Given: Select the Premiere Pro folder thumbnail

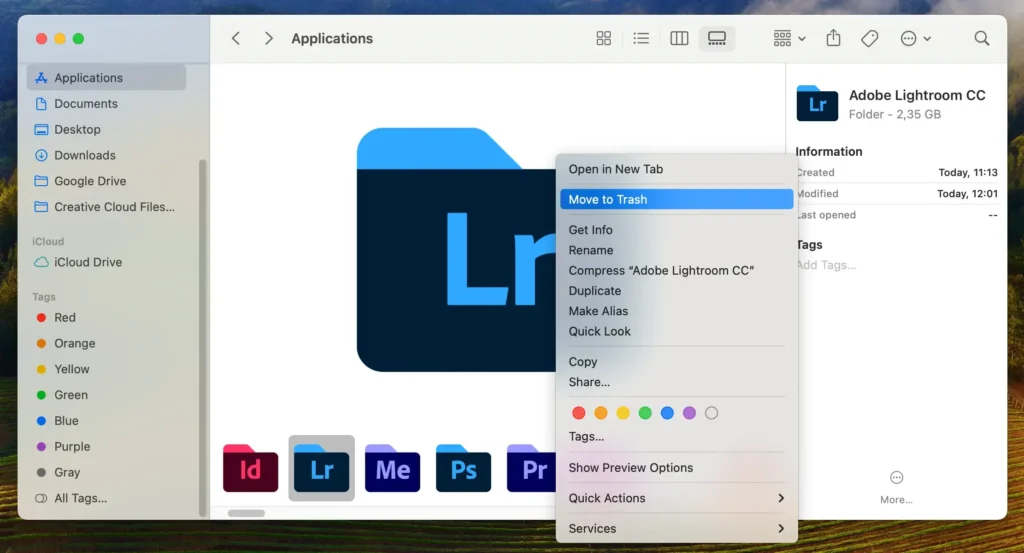Looking at the screenshot, I should [531, 468].
